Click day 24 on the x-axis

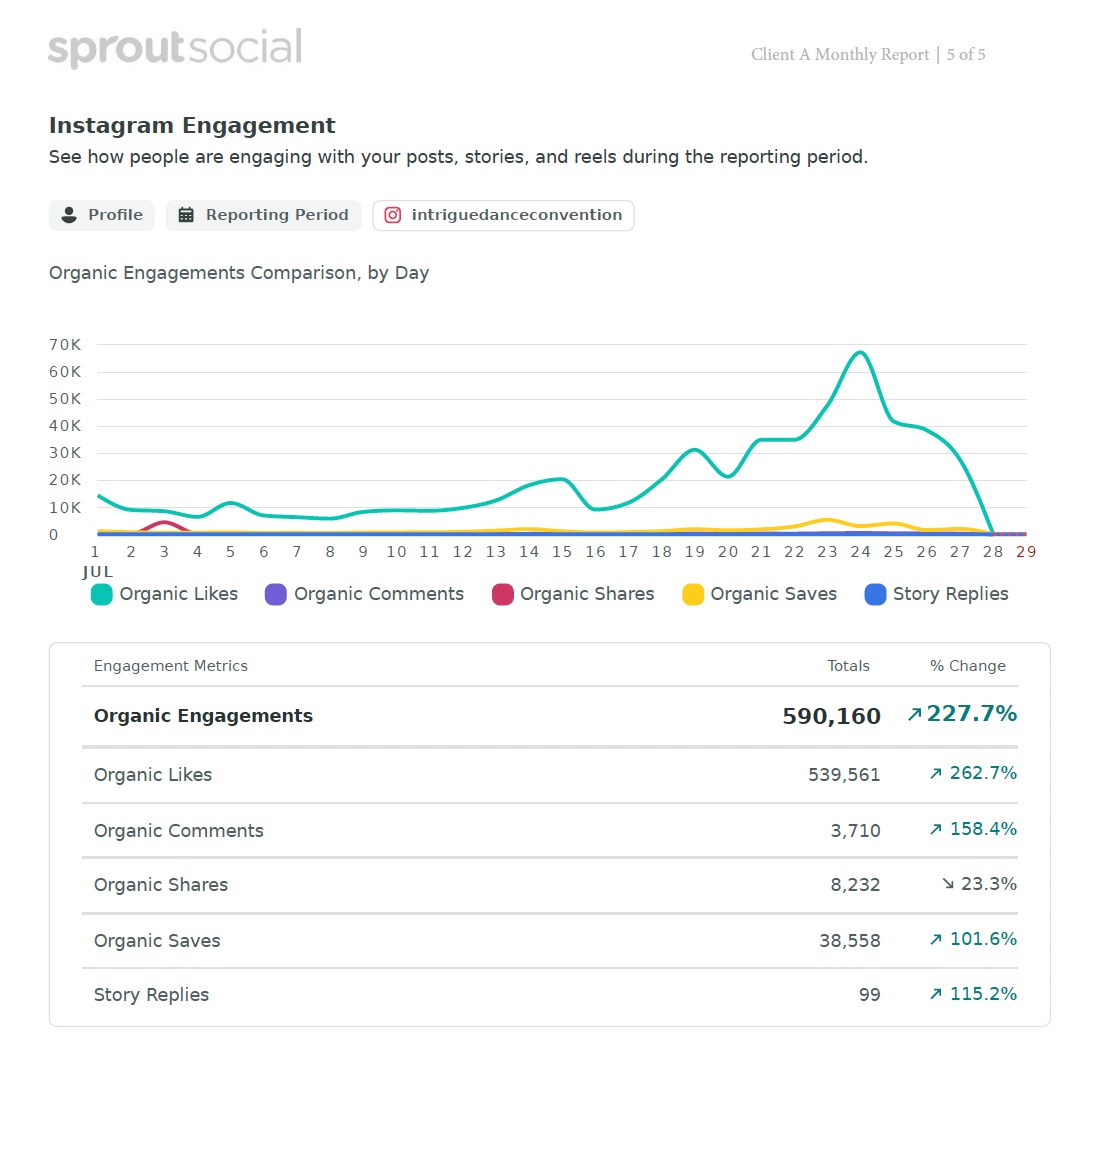861,552
